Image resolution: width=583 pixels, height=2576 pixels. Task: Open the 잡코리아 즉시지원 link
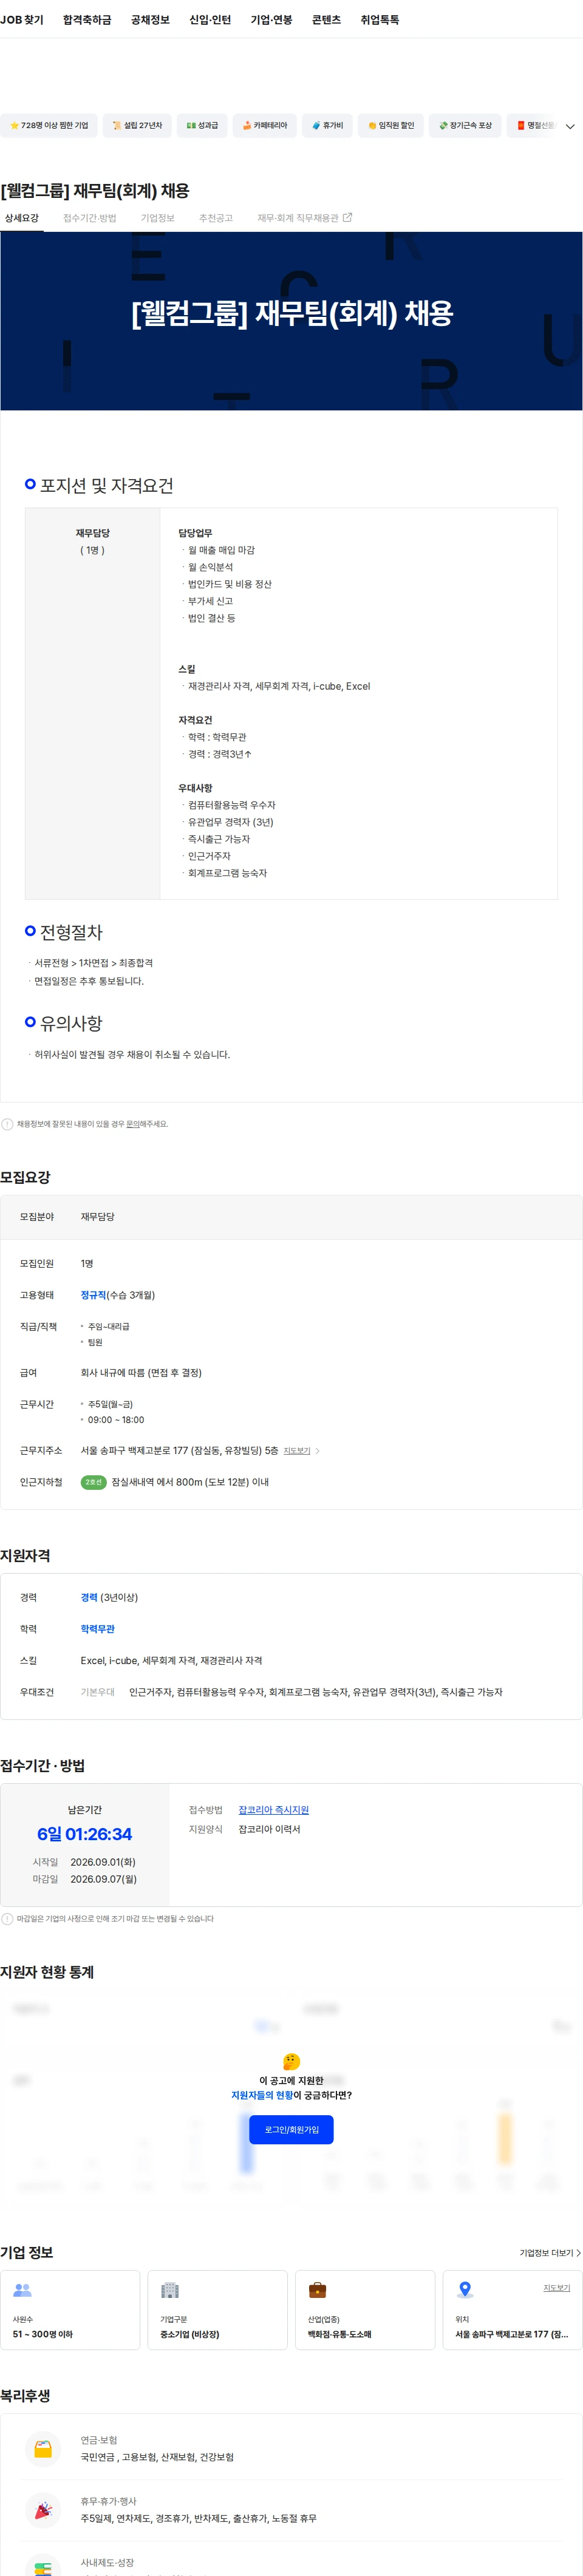point(273,1810)
